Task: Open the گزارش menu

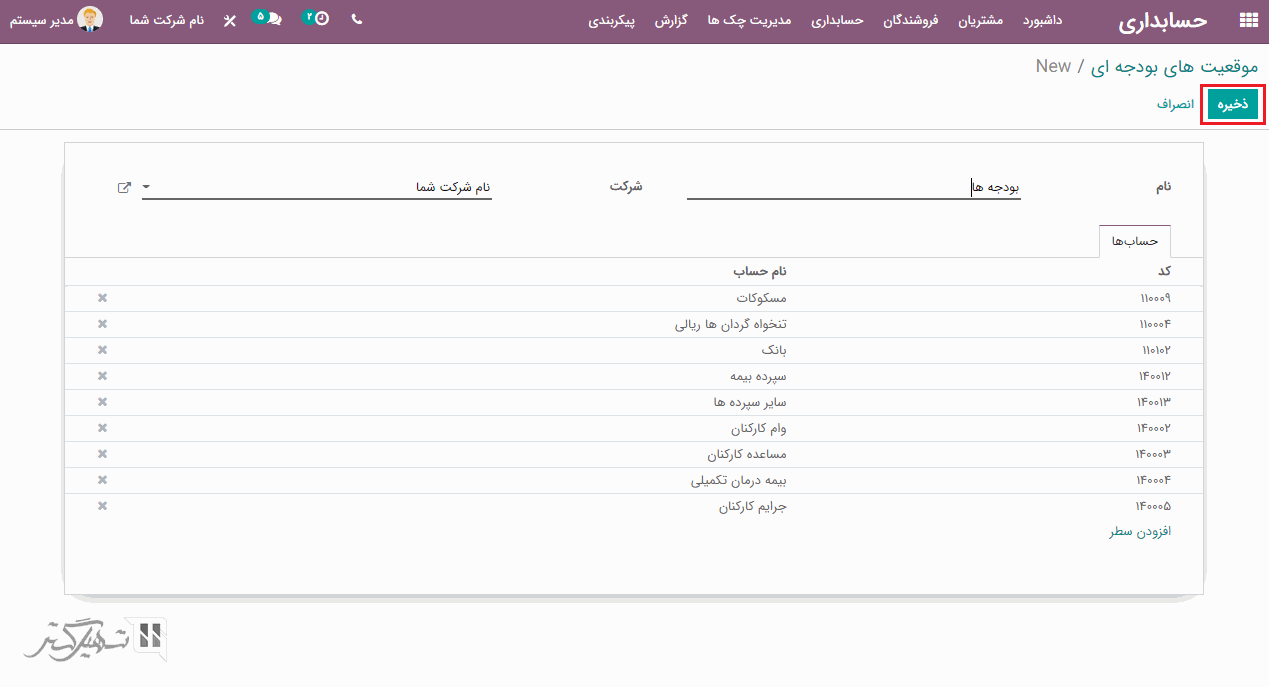Action: click(x=671, y=20)
